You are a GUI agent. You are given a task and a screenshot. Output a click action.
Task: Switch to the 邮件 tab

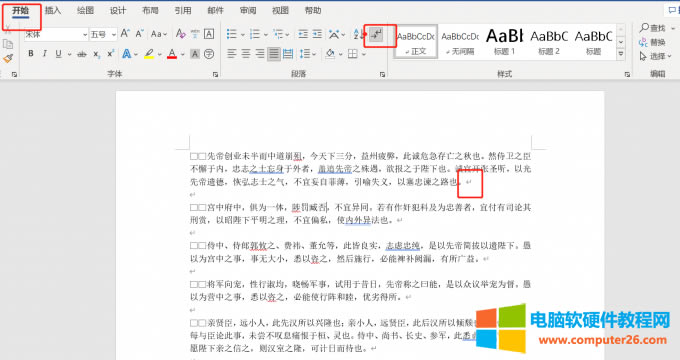pos(216,10)
